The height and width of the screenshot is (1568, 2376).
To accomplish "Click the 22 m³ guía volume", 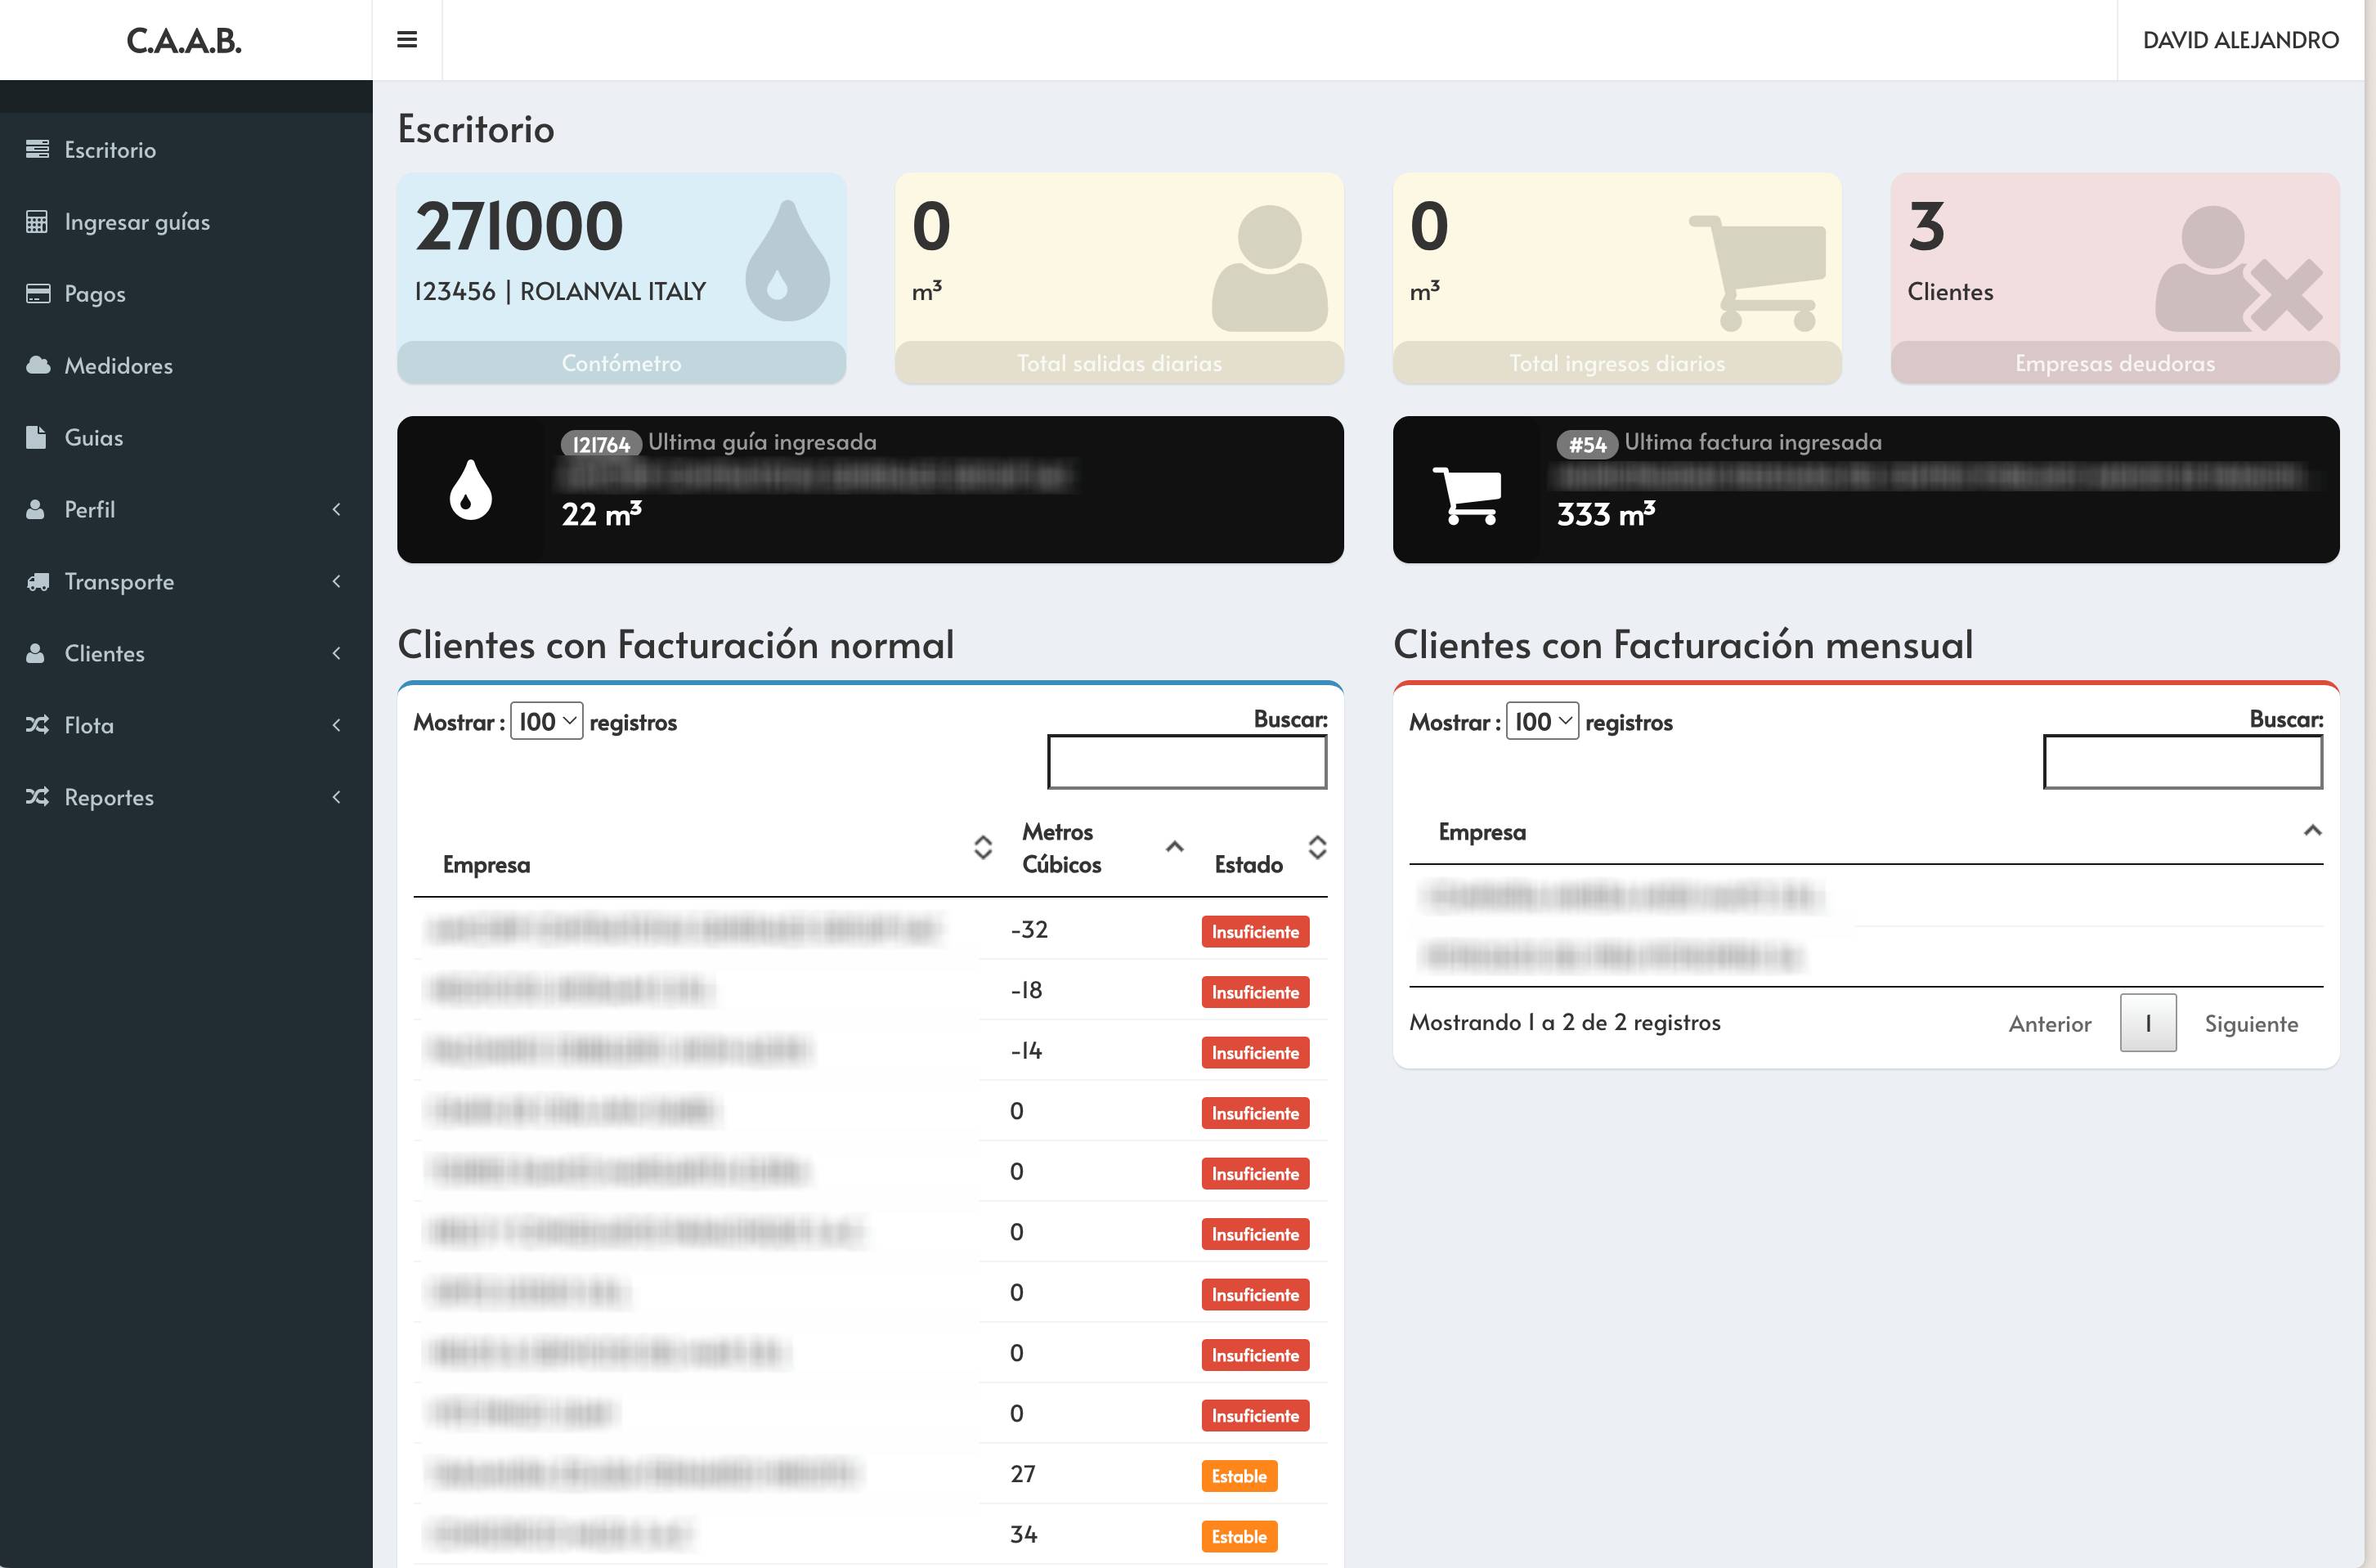I will [601, 514].
